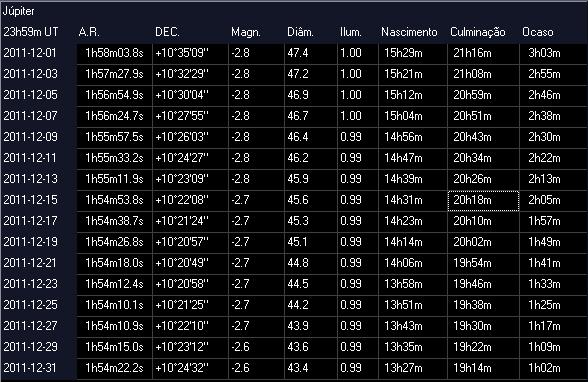The height and width of the screenshot is (382, 588).
Task: Click the declination cell +10°35'09"
Action: coord(190,53)
